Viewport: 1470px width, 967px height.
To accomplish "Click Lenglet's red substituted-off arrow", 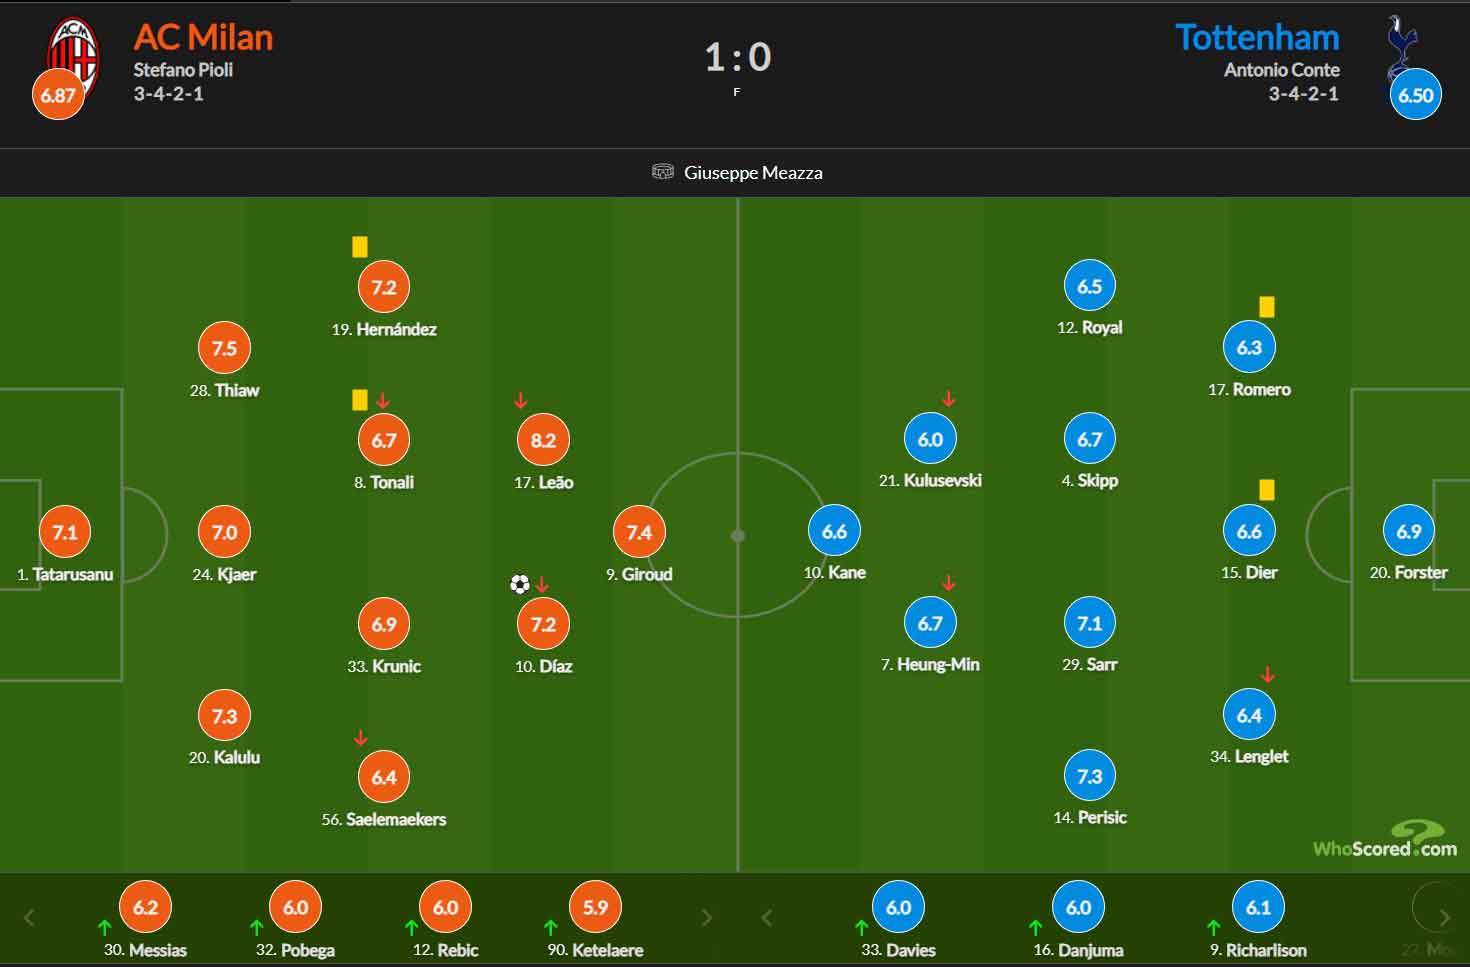I will [x=1268, y=675].
